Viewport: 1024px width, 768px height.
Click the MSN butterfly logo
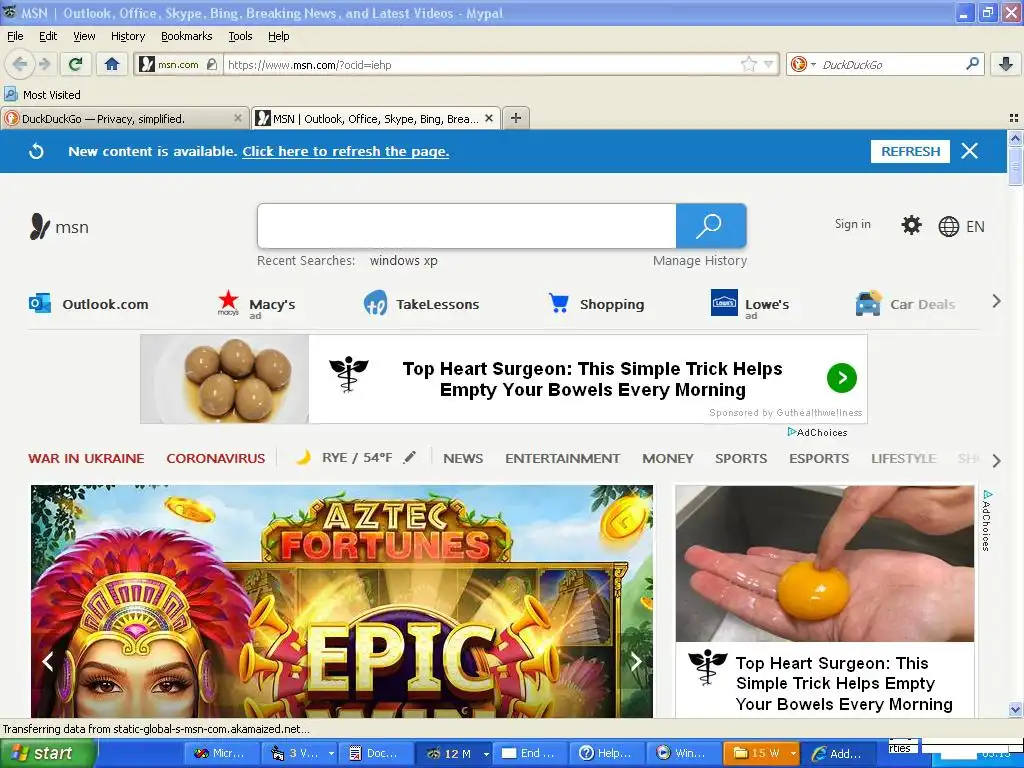click(x=39, y=227)
